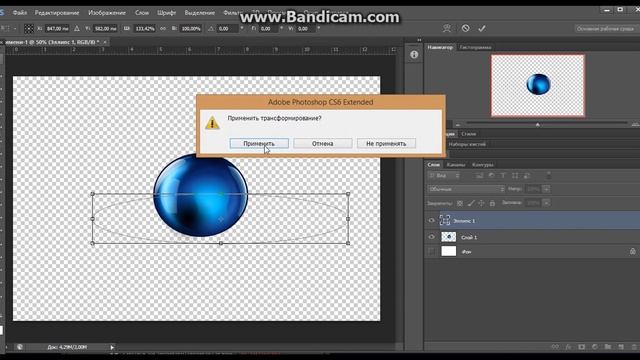Click the Фон layer lock icon

(x=632, y=251)
